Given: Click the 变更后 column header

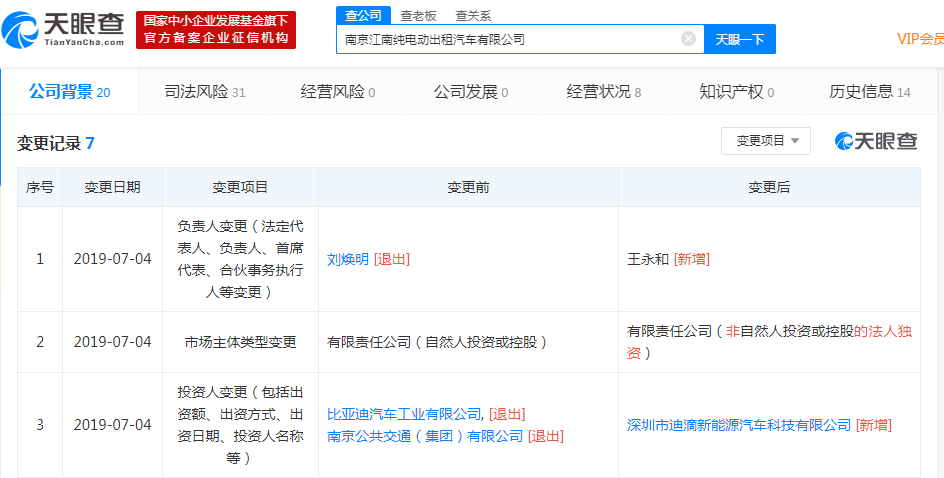Looking at the screenshot, I should 769,187.
